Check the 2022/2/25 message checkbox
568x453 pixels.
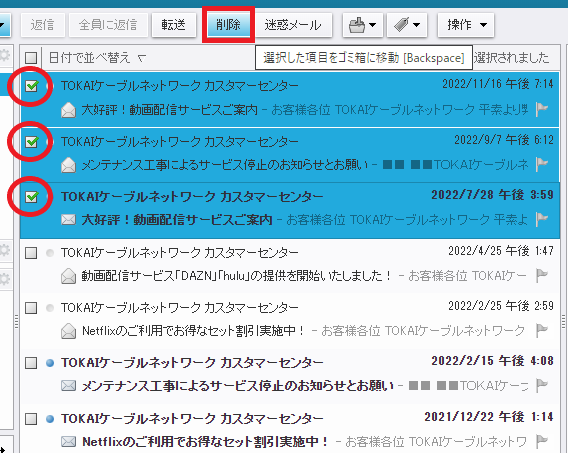(x=31, y=308)
